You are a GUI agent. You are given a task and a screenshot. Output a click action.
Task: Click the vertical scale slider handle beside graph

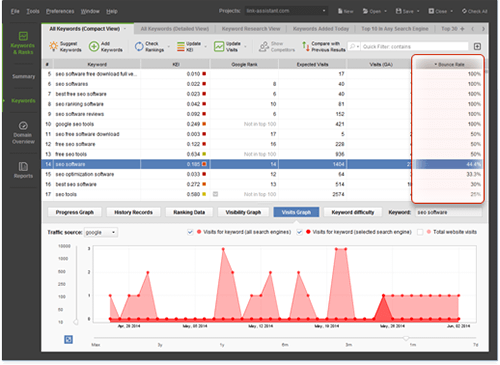76,322
